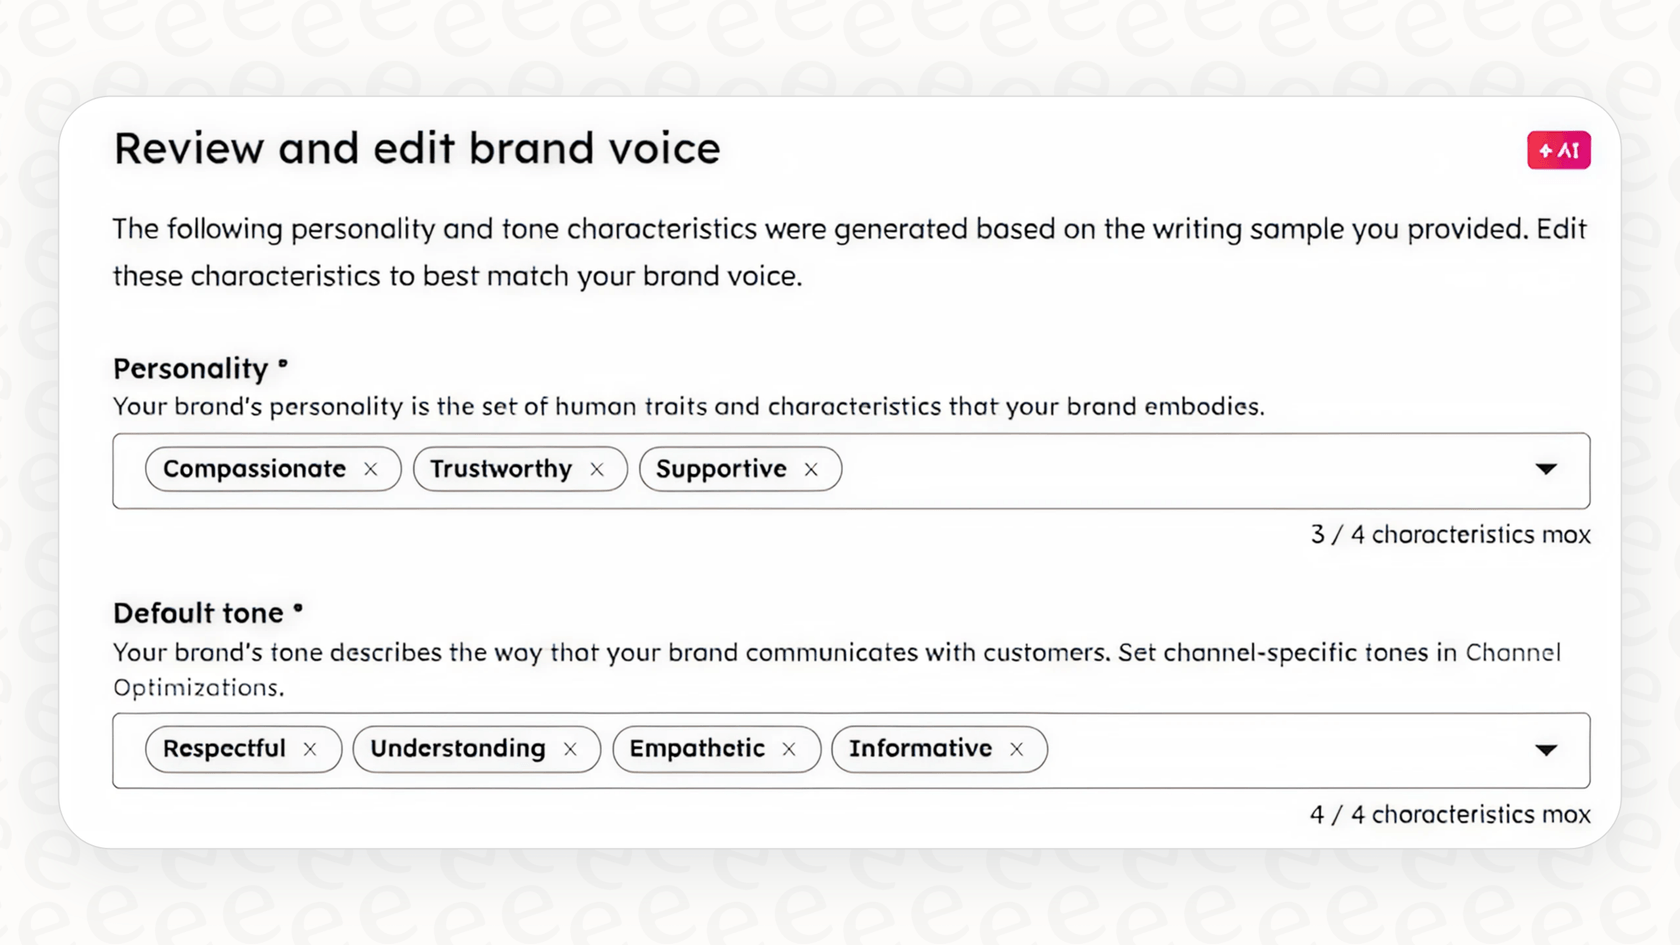Viewport: 1680px width, 945px height.
Task: Remove the Respectful tone tag
Action: coord(311,748)
